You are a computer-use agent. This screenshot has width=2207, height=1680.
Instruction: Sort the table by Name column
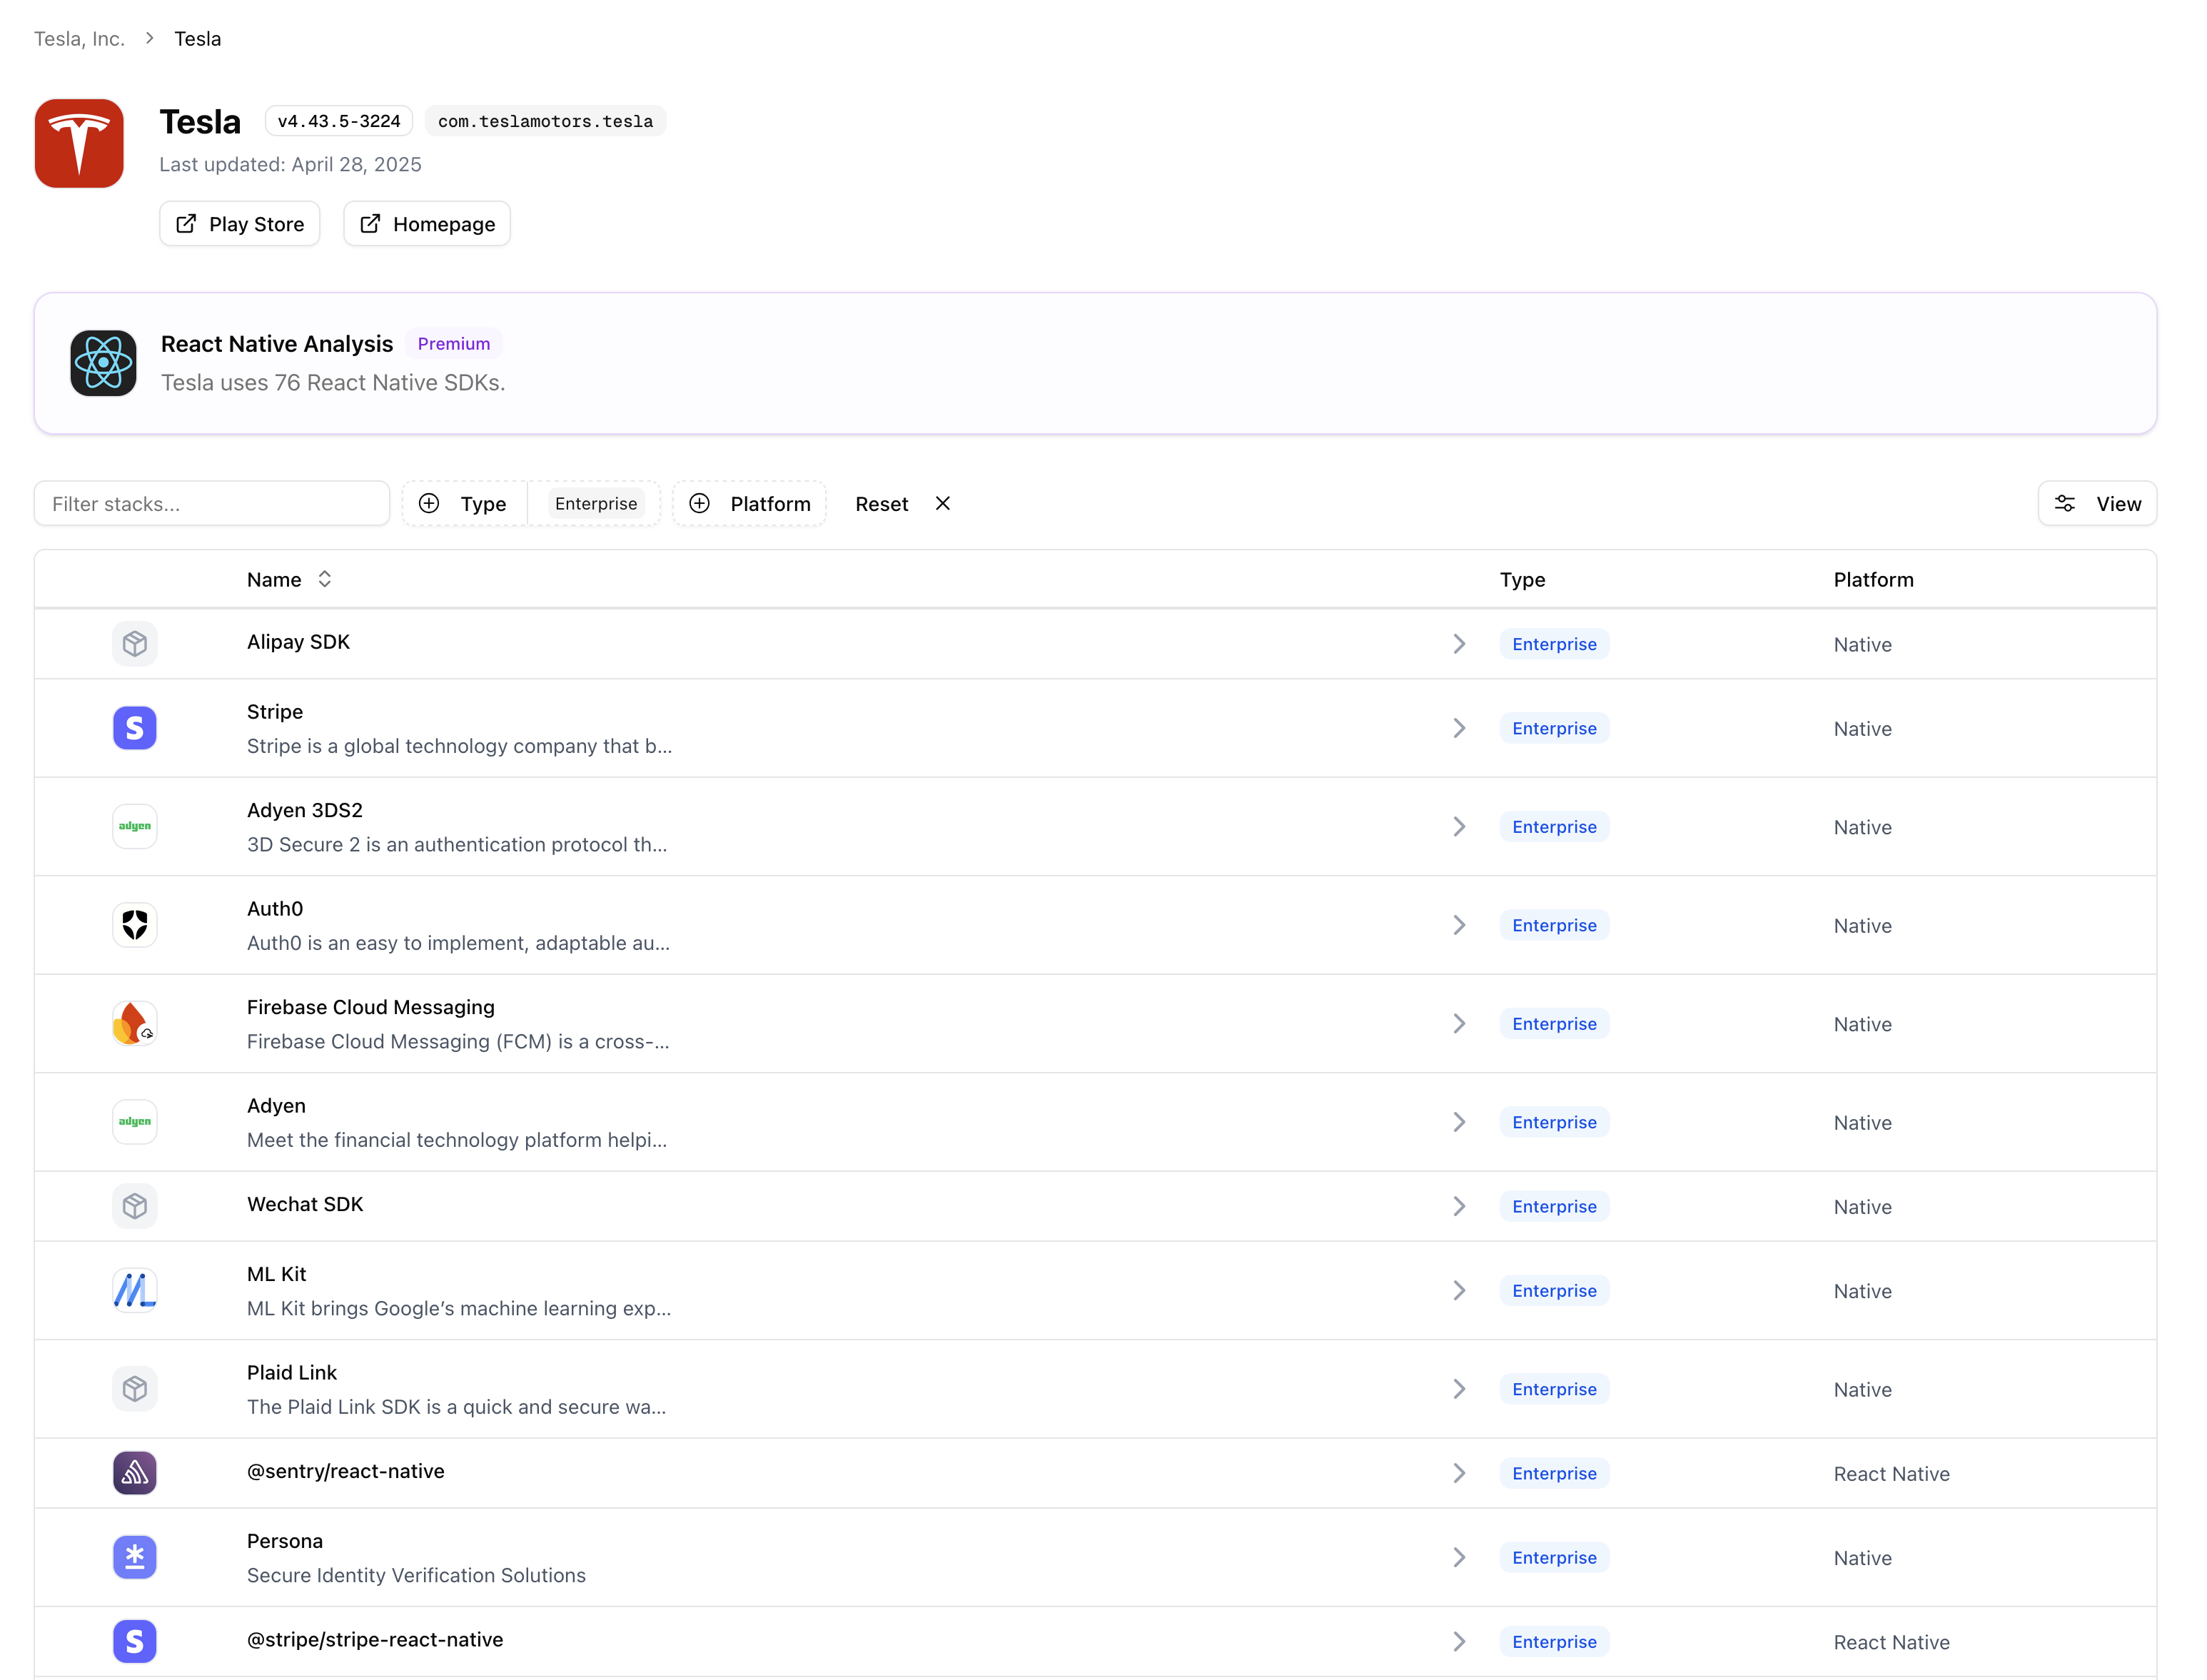289,580
